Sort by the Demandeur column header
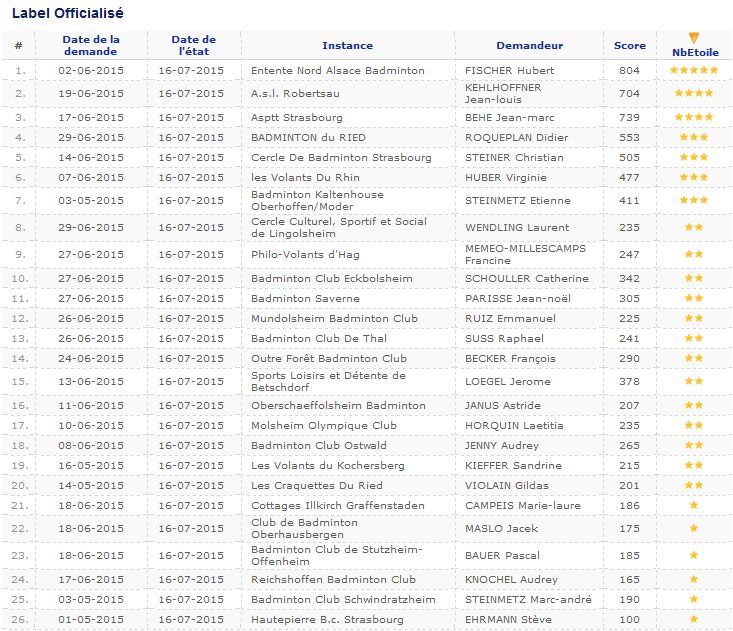This screenshot has width=733, height=631. [x=529, y=45]
